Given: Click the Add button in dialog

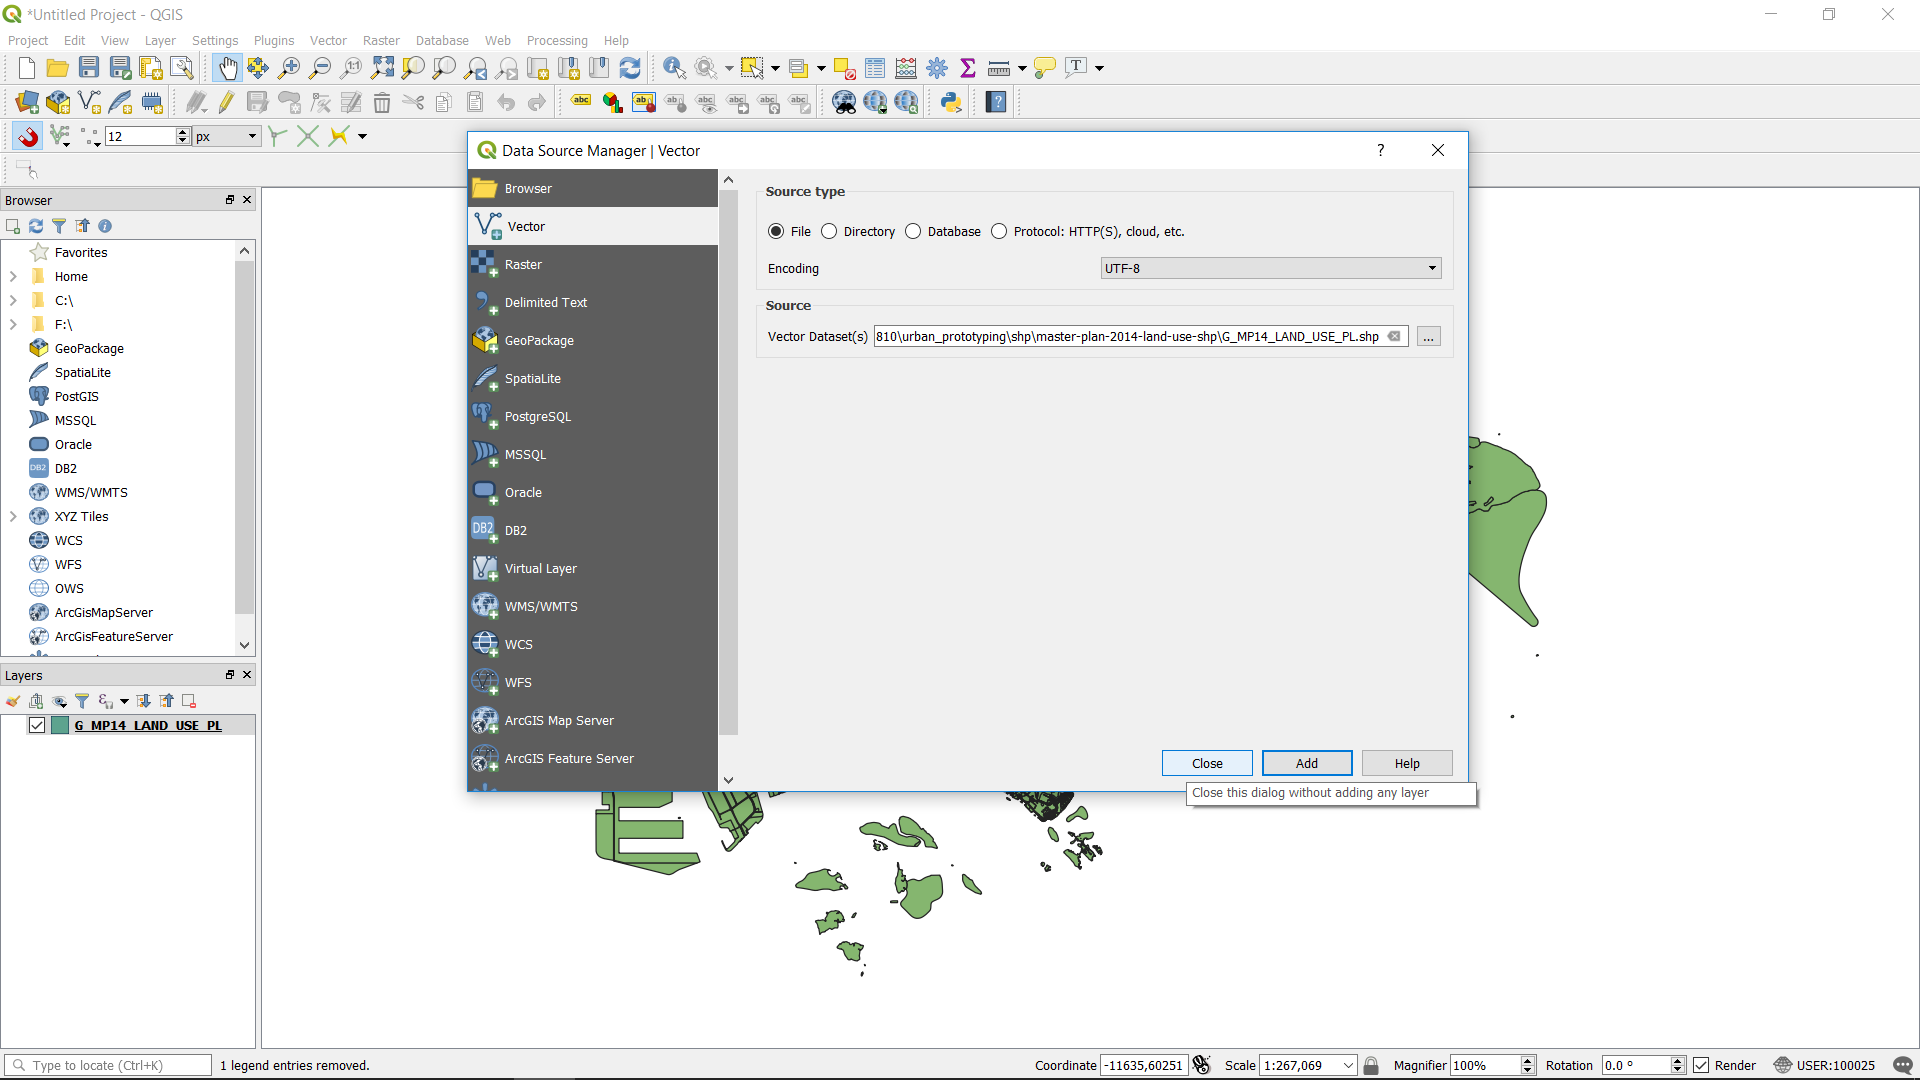Looking at the screenshot, I should pos(1306,764).
